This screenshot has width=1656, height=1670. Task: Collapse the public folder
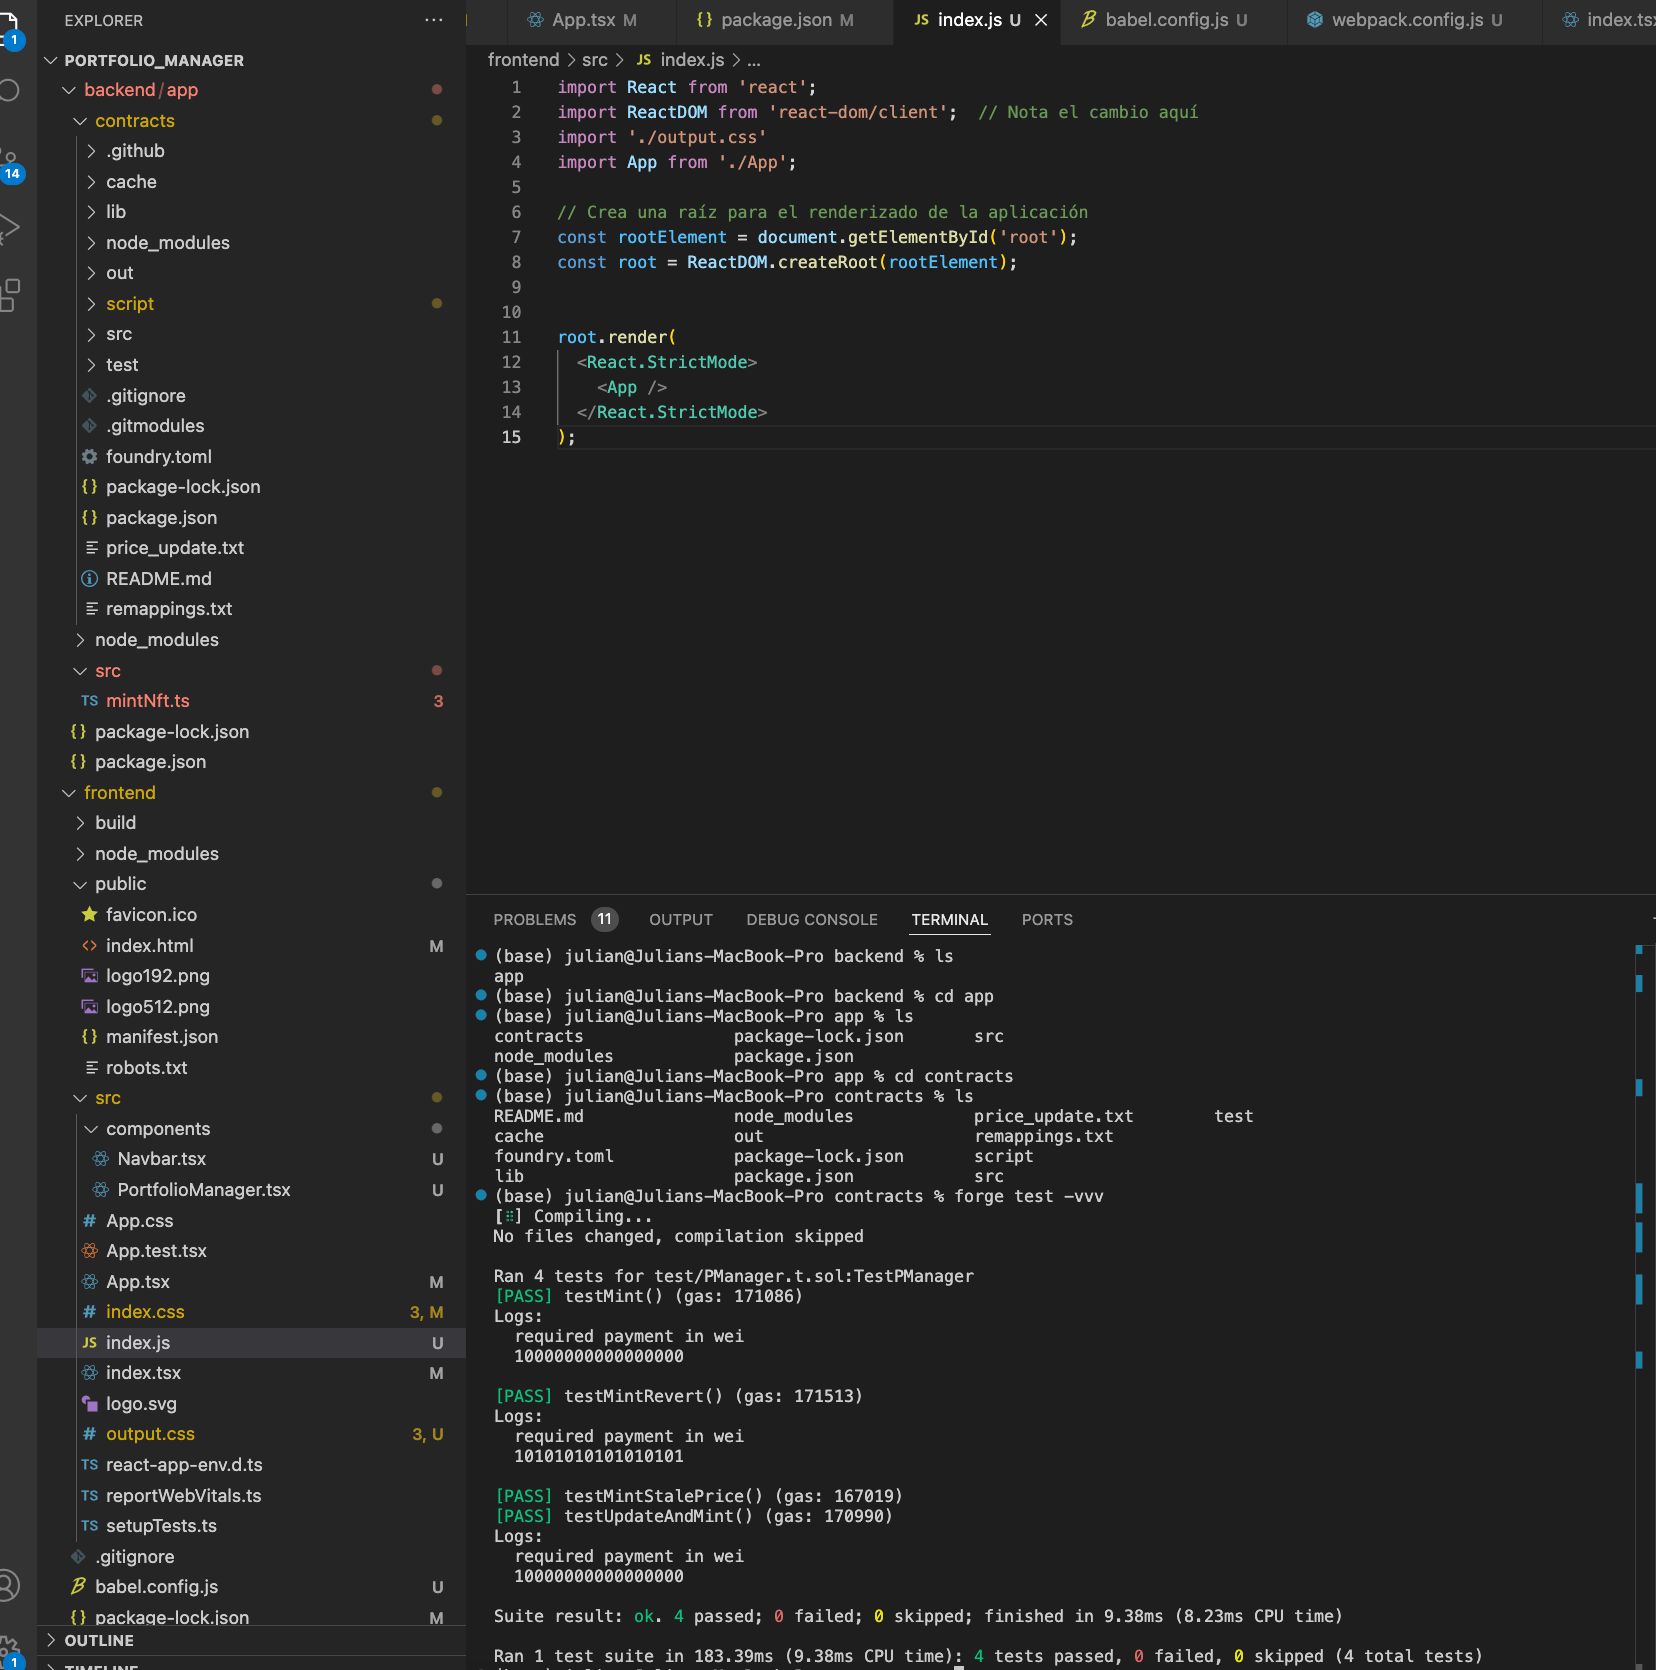[80, 884]
